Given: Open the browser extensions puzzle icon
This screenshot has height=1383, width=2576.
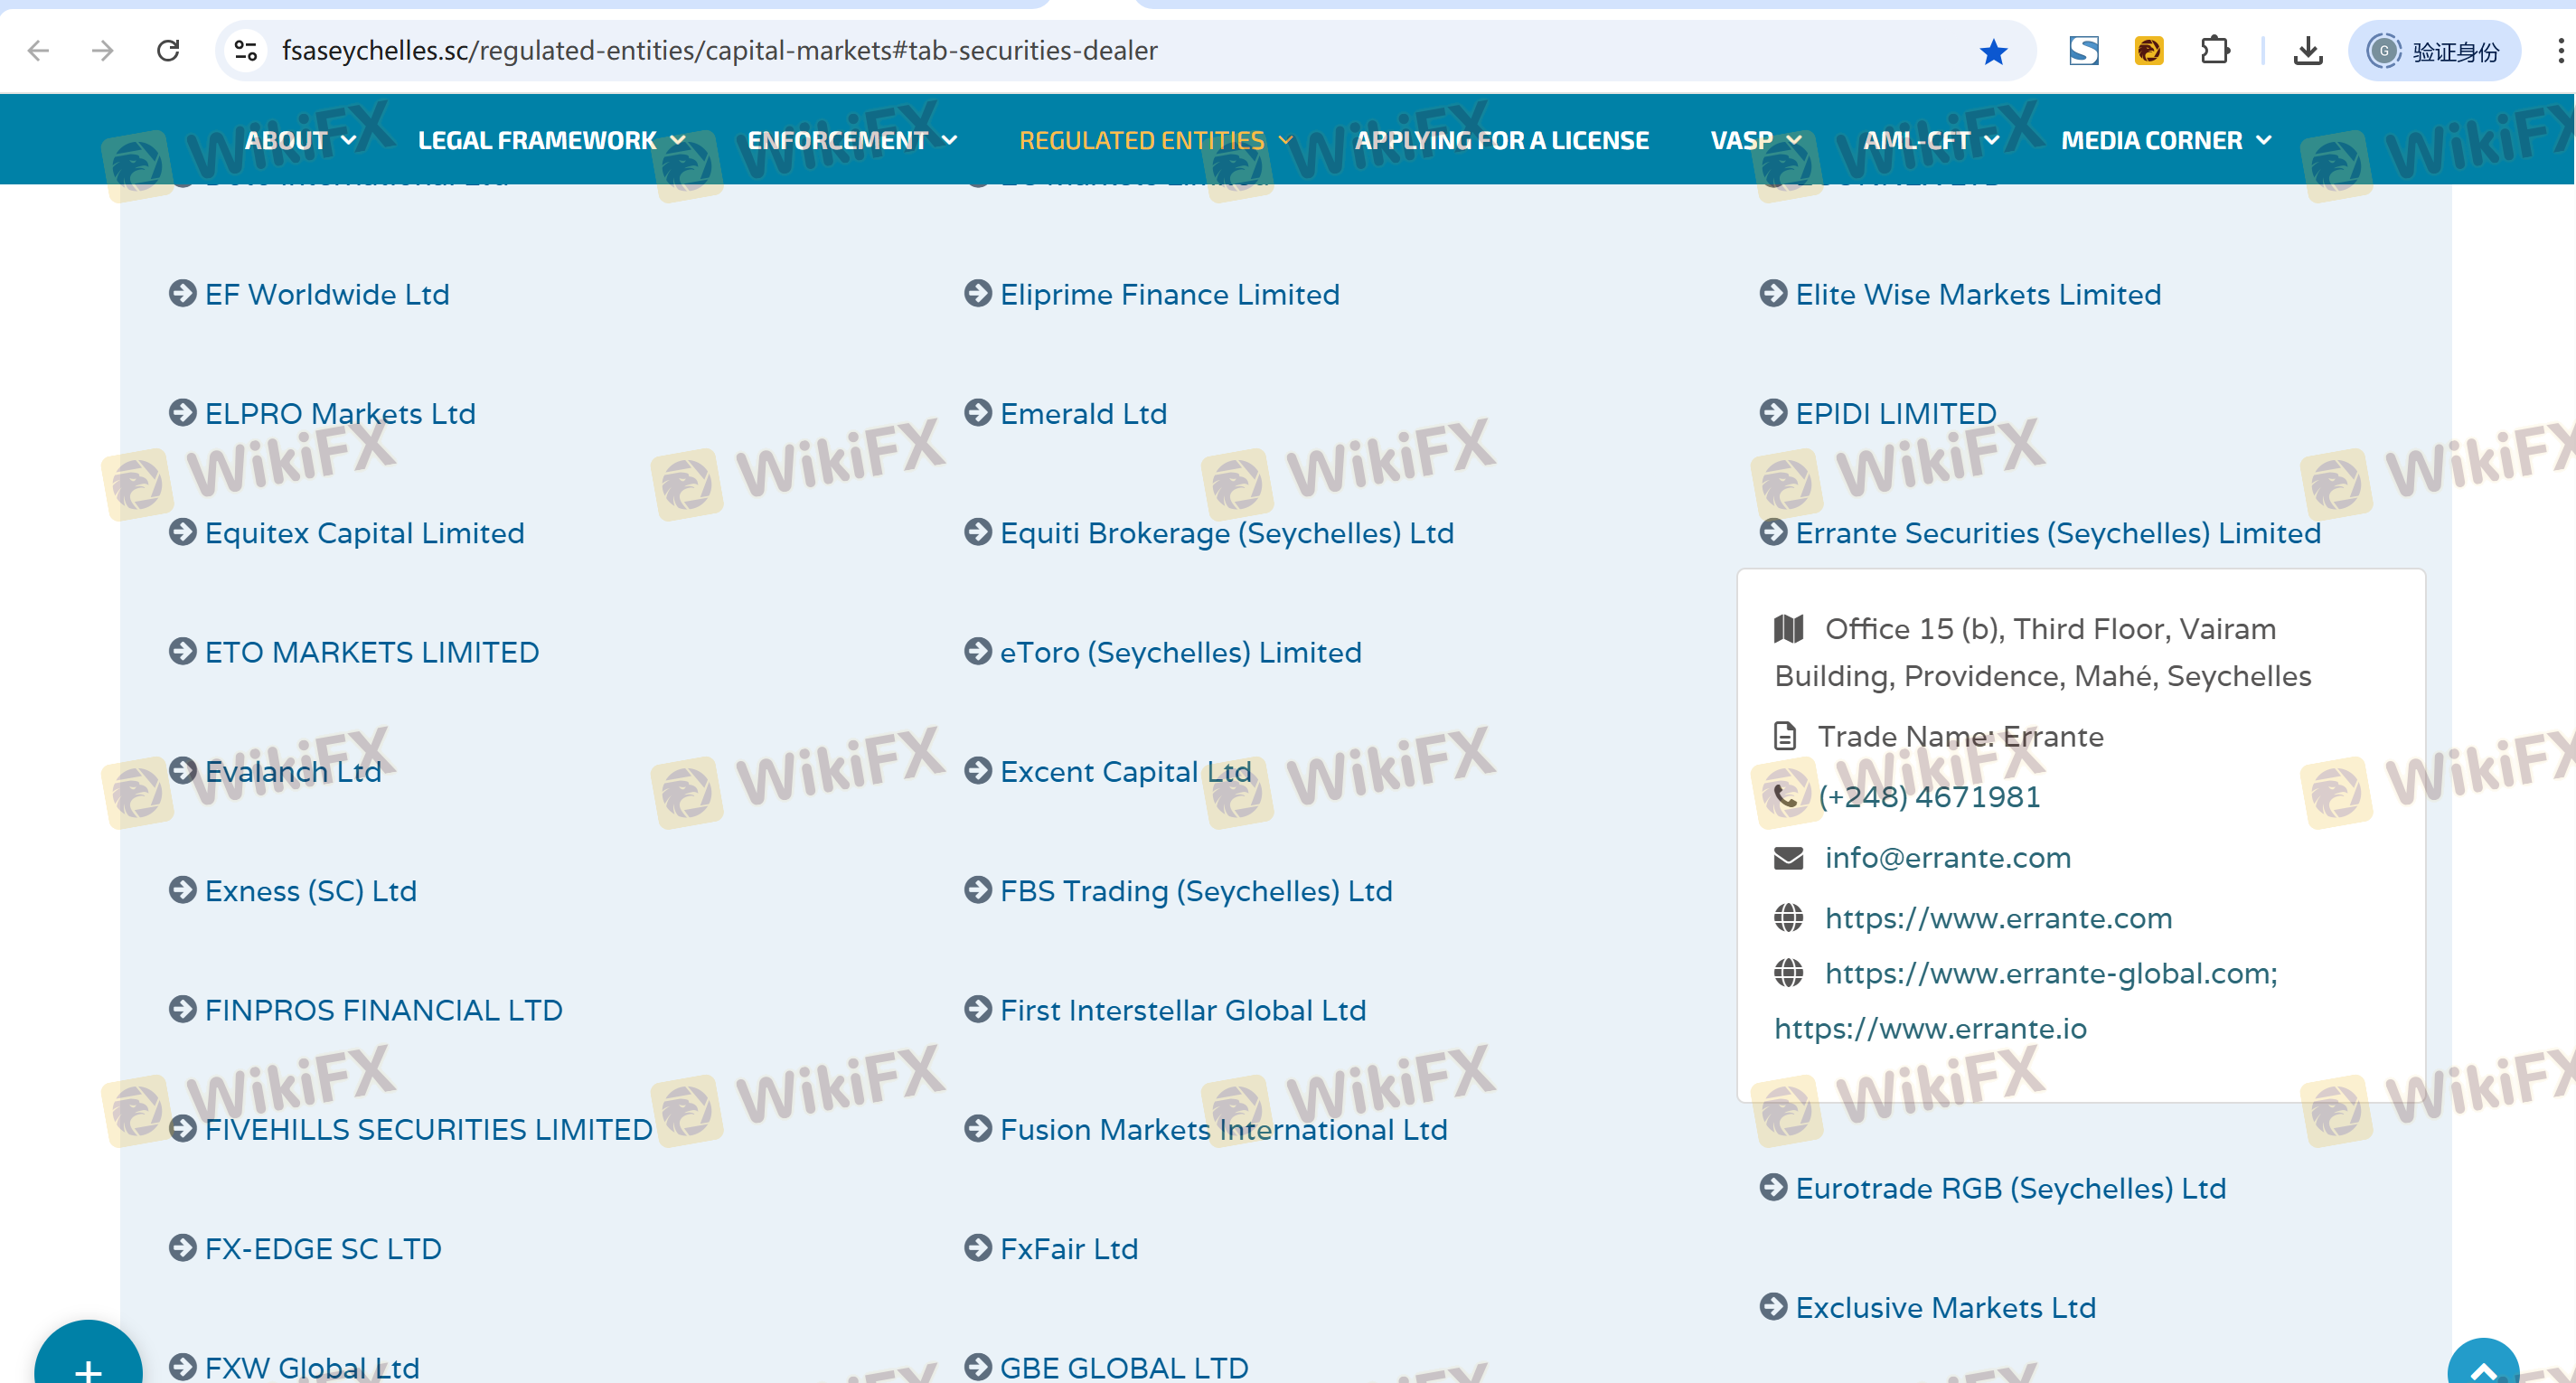Looking at the screenshot, I should (x=2215, y=50).
